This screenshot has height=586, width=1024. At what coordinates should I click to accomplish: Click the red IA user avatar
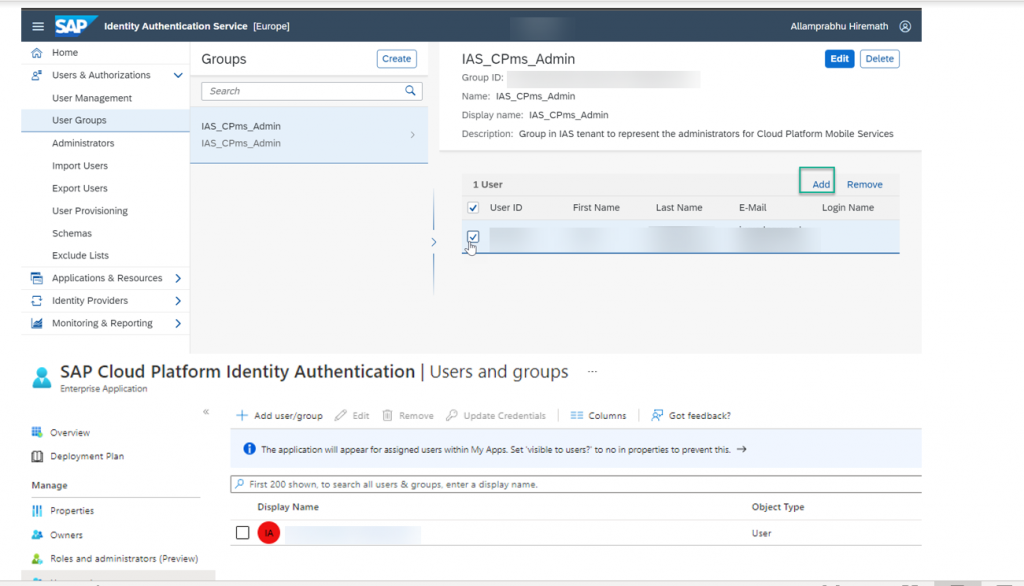click(268, 533)
